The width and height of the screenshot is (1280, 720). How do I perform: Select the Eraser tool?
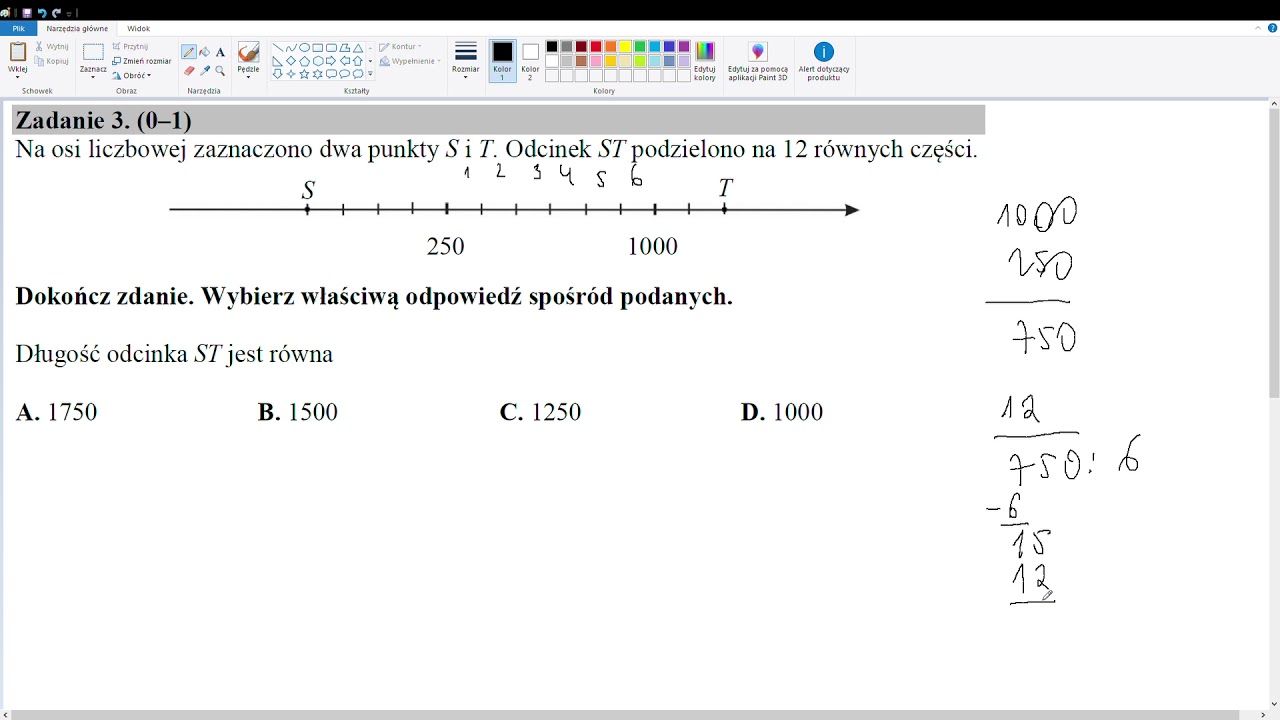[x=189, y=71]
